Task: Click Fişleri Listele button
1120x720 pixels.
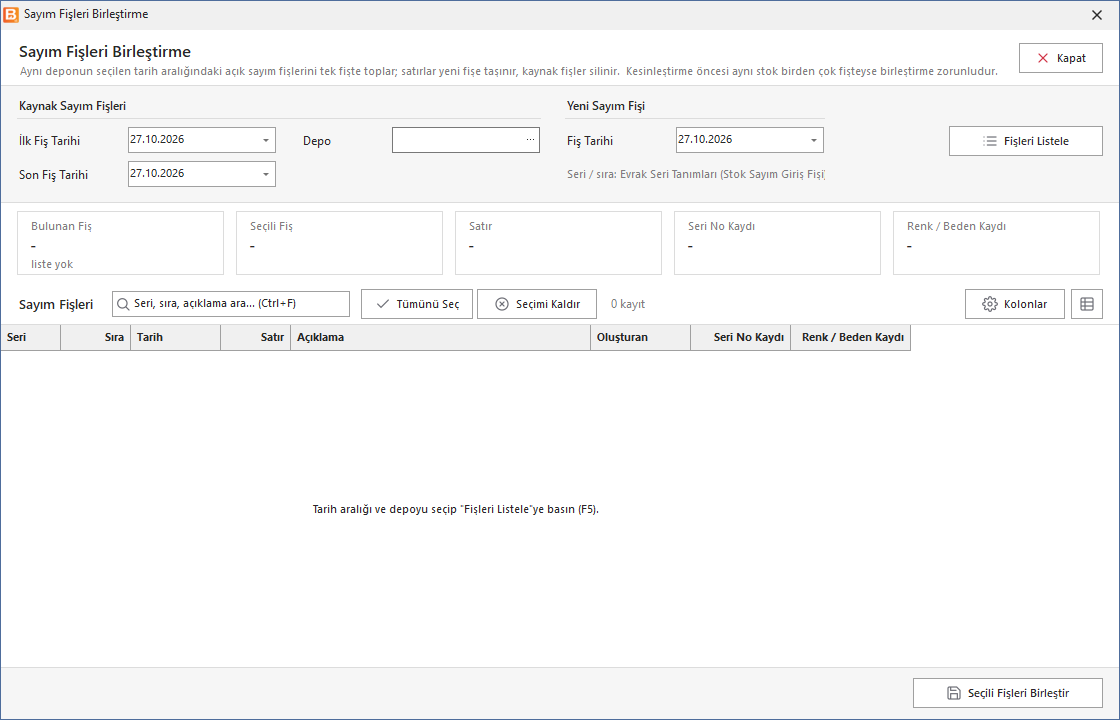Action: click(1026, 141)
